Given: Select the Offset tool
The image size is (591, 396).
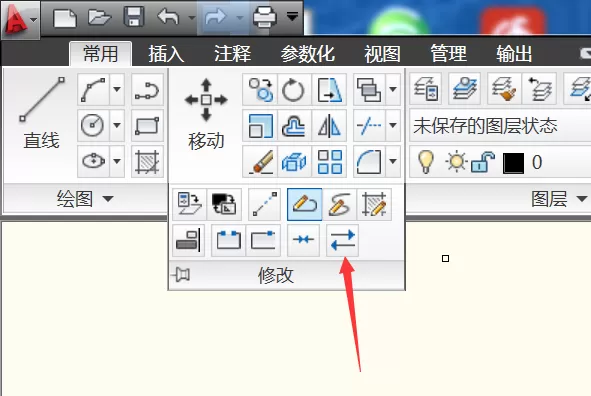Looking at the screenshot, I should pyautogui.click(x=294, y=126).
